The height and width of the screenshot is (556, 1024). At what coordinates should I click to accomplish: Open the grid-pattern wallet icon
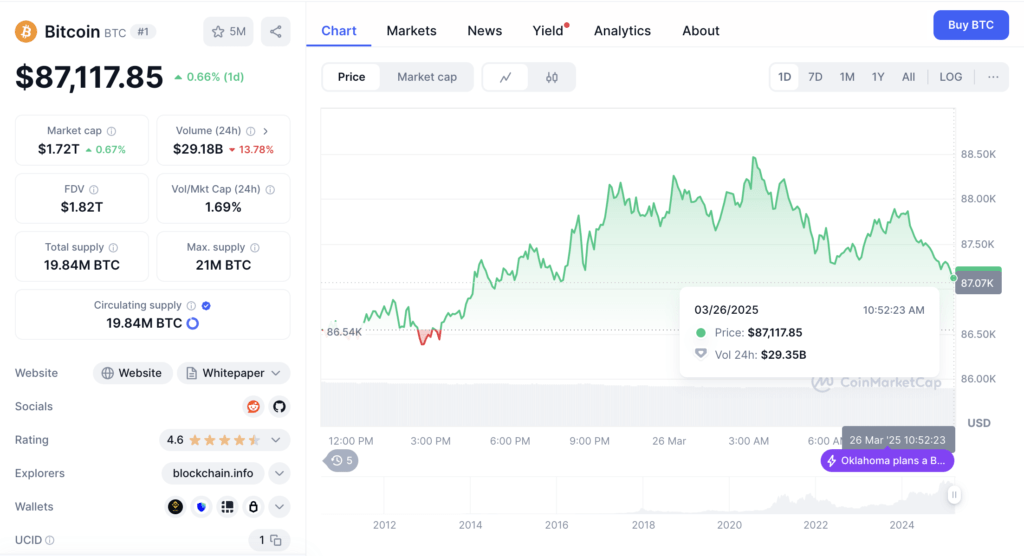(227, 506)
